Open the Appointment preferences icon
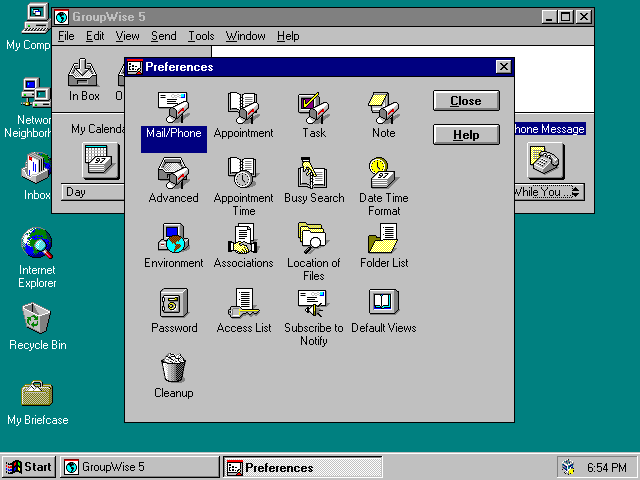The height and width of the screenshot is (480, 640). [x=243, y=108]
